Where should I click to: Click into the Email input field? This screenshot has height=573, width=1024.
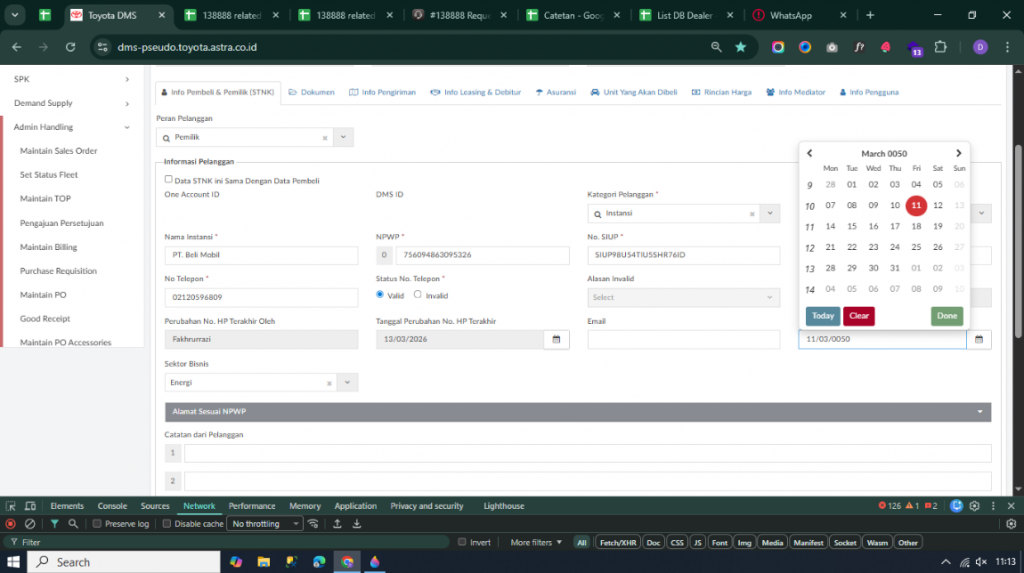(x=683, y=340)
